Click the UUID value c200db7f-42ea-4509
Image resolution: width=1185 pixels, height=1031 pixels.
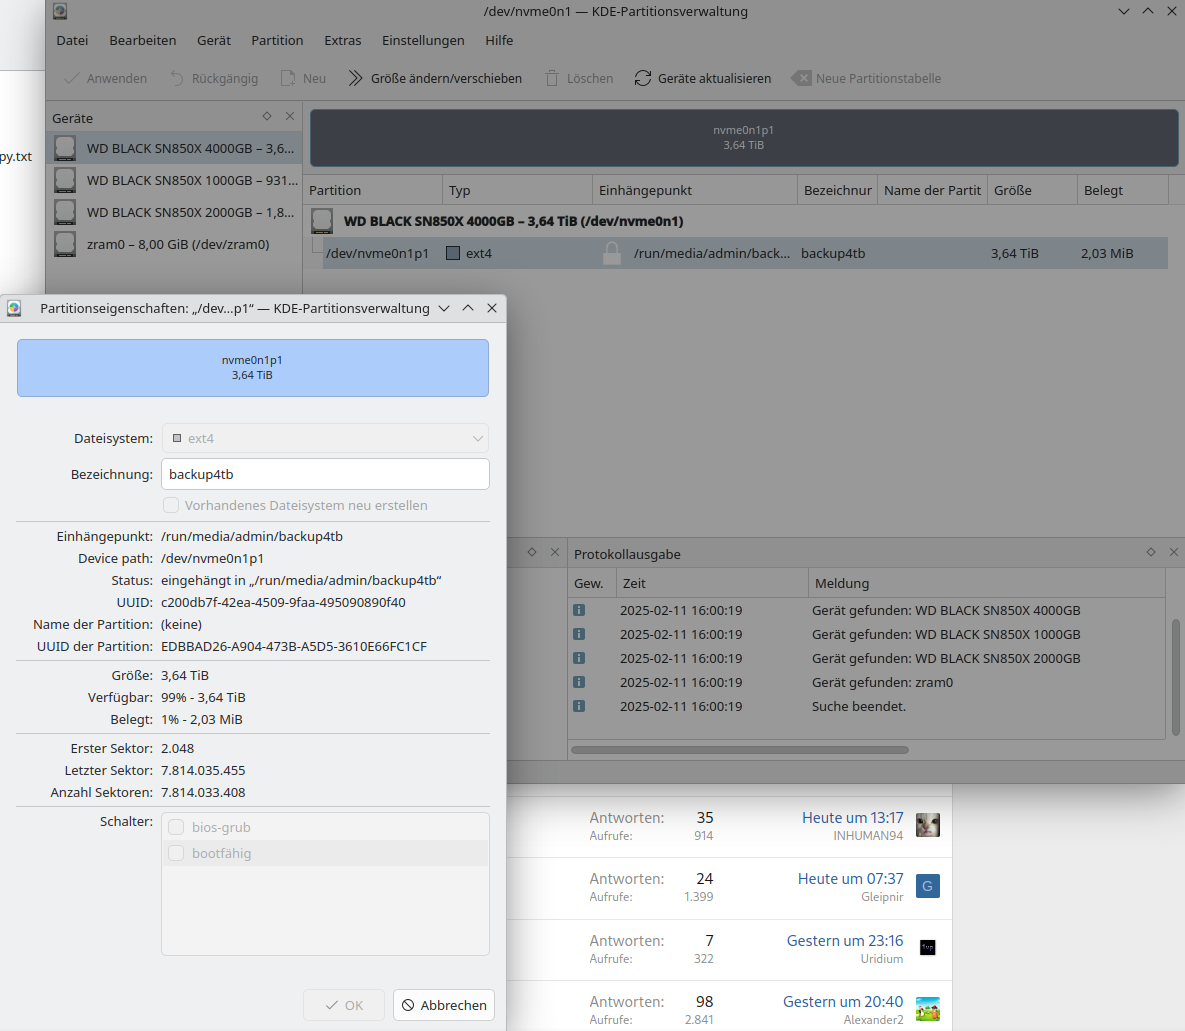pyautogui.click(x=283, y=602)
